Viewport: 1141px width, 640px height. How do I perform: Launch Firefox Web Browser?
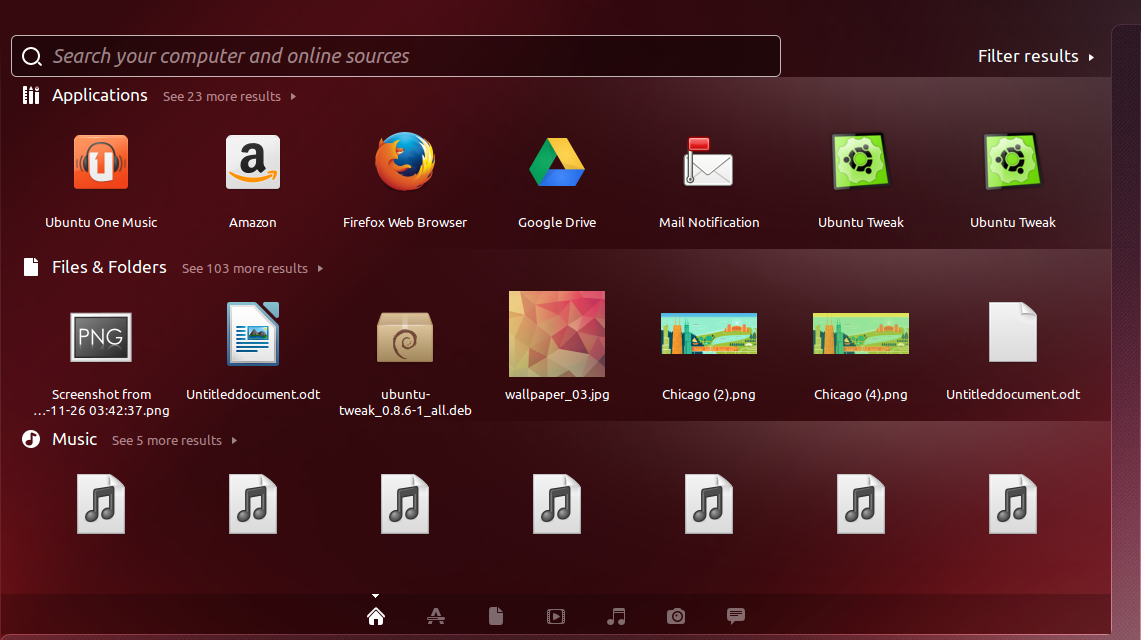point(405,163)
